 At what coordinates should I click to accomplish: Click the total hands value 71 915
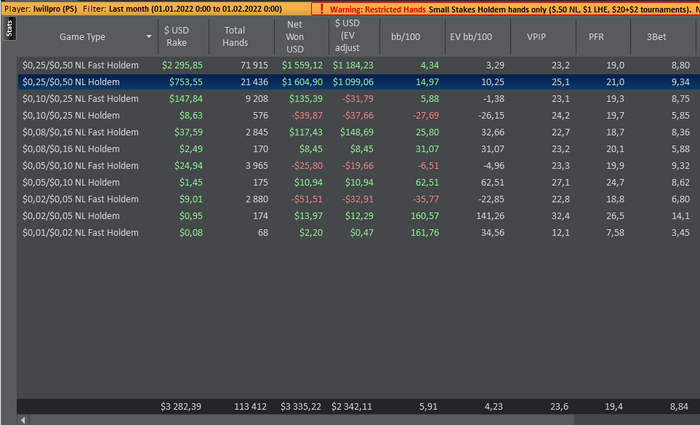254,65
